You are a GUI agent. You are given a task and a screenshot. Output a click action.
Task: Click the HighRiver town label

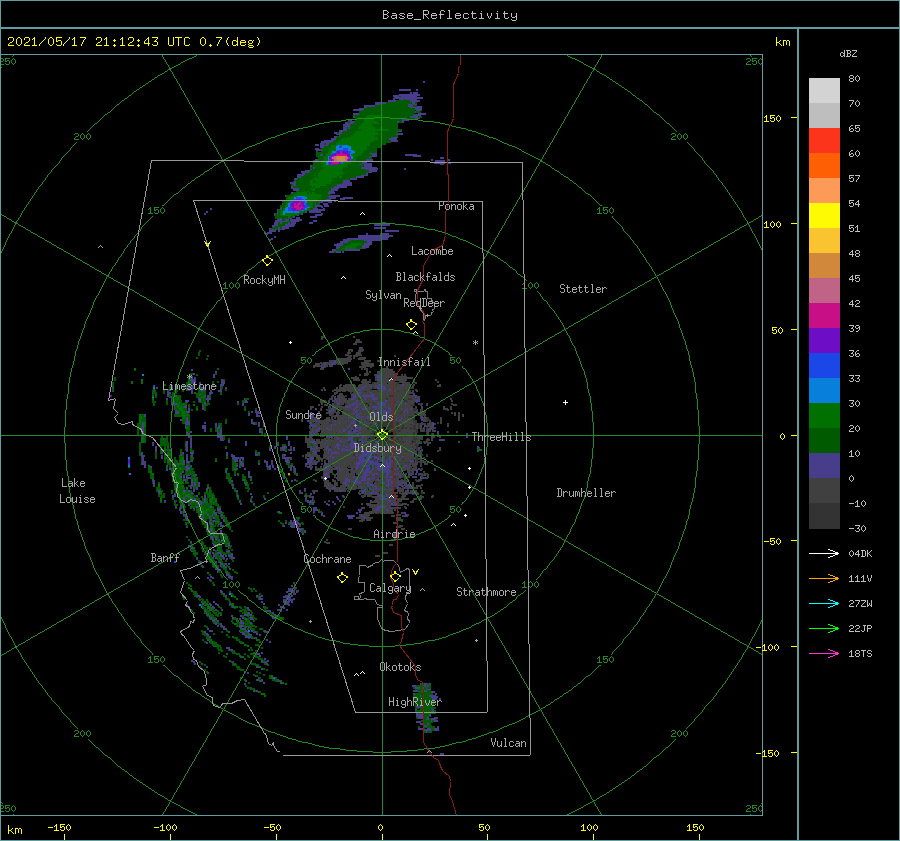point(414,702)
